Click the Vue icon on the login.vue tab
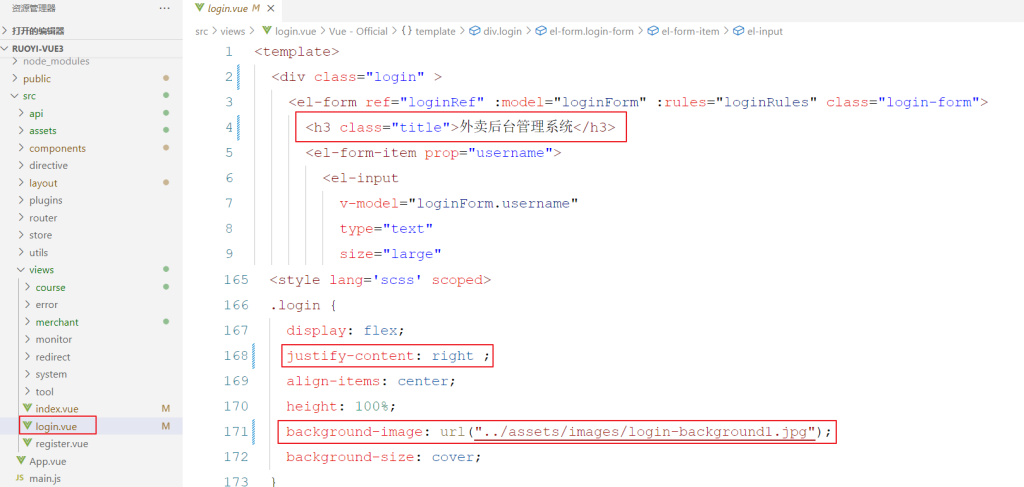 (x=200, y=8)
